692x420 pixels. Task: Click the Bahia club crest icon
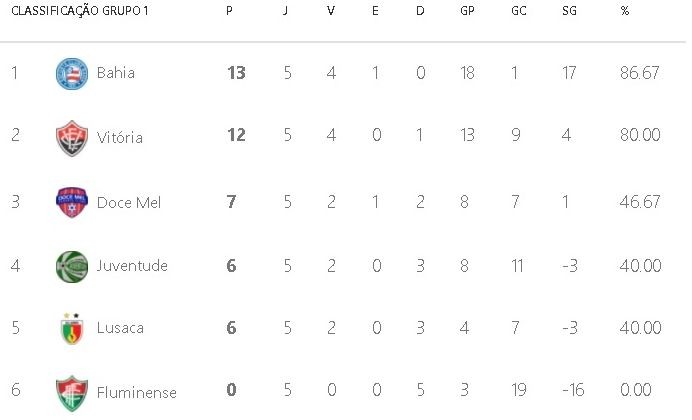pyautogui.click(x=72, y=74)
